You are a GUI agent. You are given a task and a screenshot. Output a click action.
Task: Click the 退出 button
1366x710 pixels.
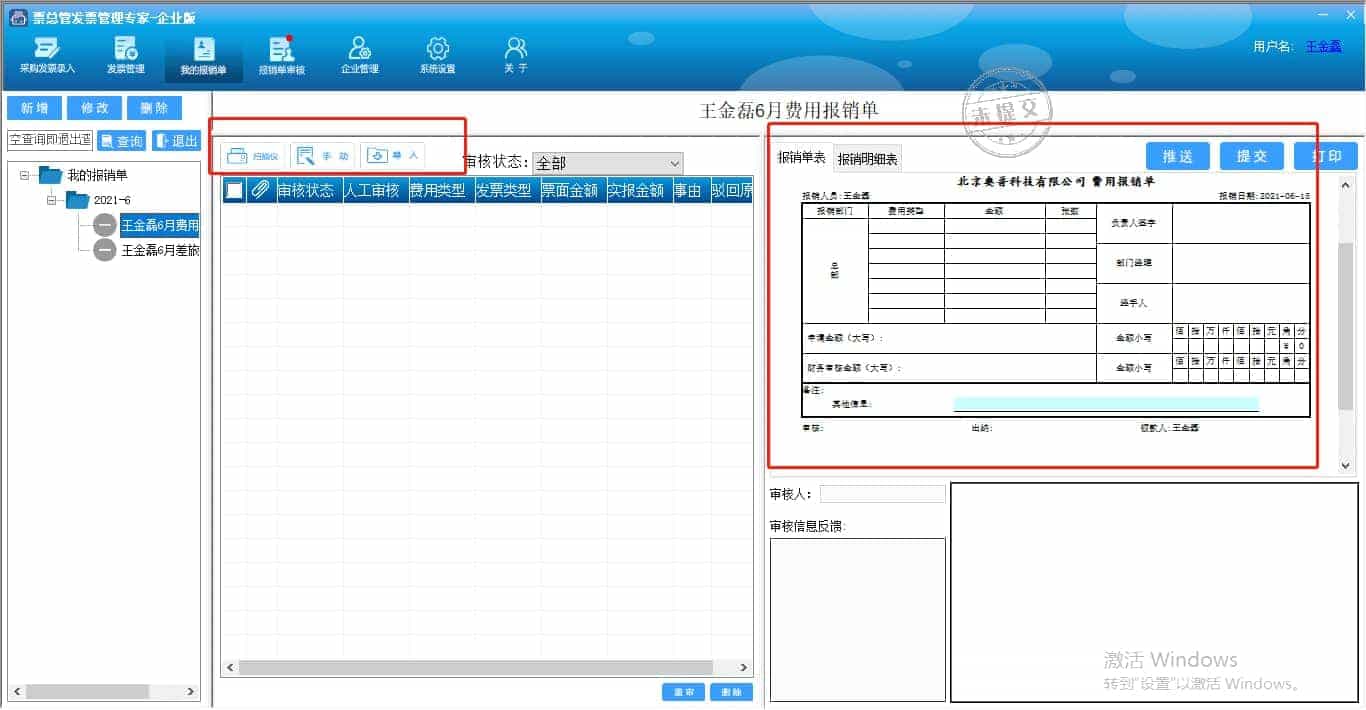(177, 141)
